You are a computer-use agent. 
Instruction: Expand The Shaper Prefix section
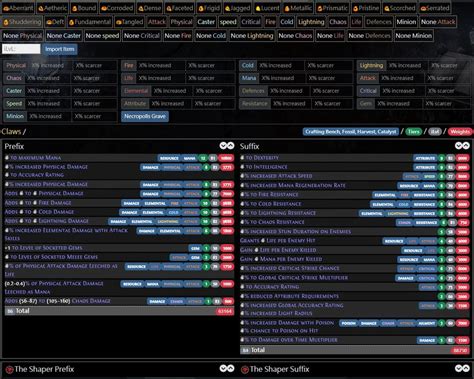(227, 368)
